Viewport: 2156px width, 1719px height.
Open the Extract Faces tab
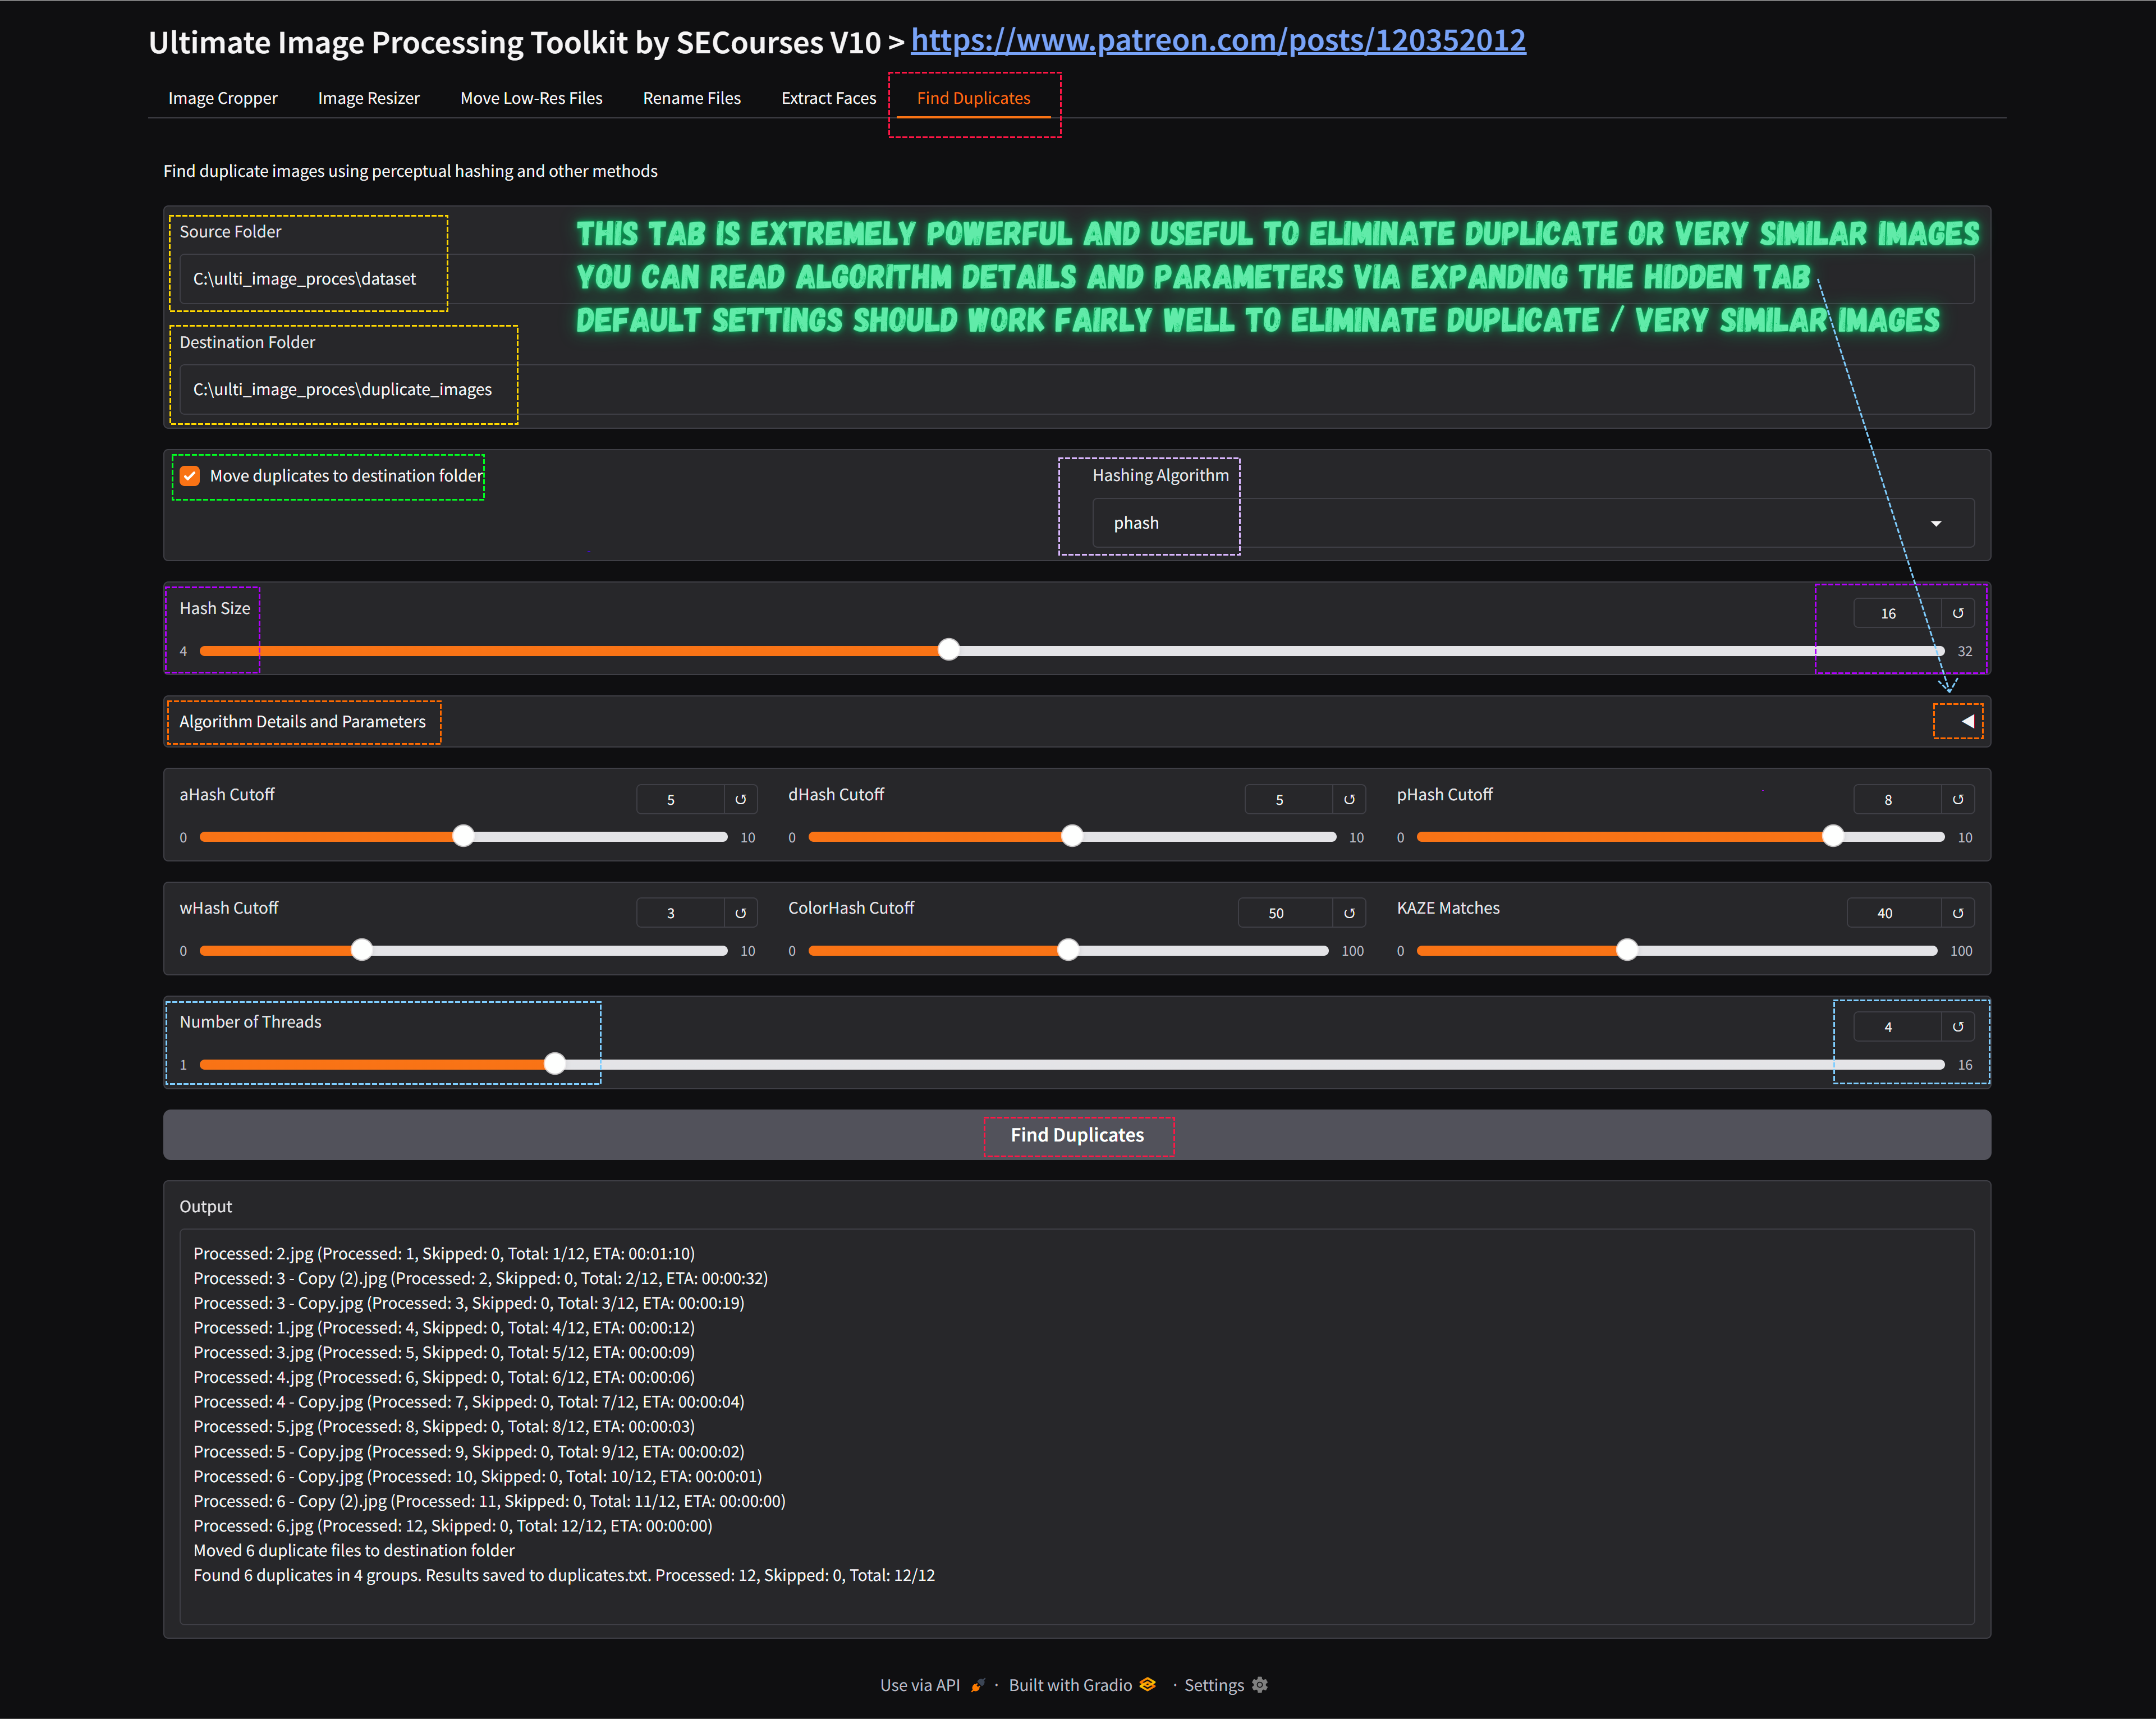click(827, 98)
